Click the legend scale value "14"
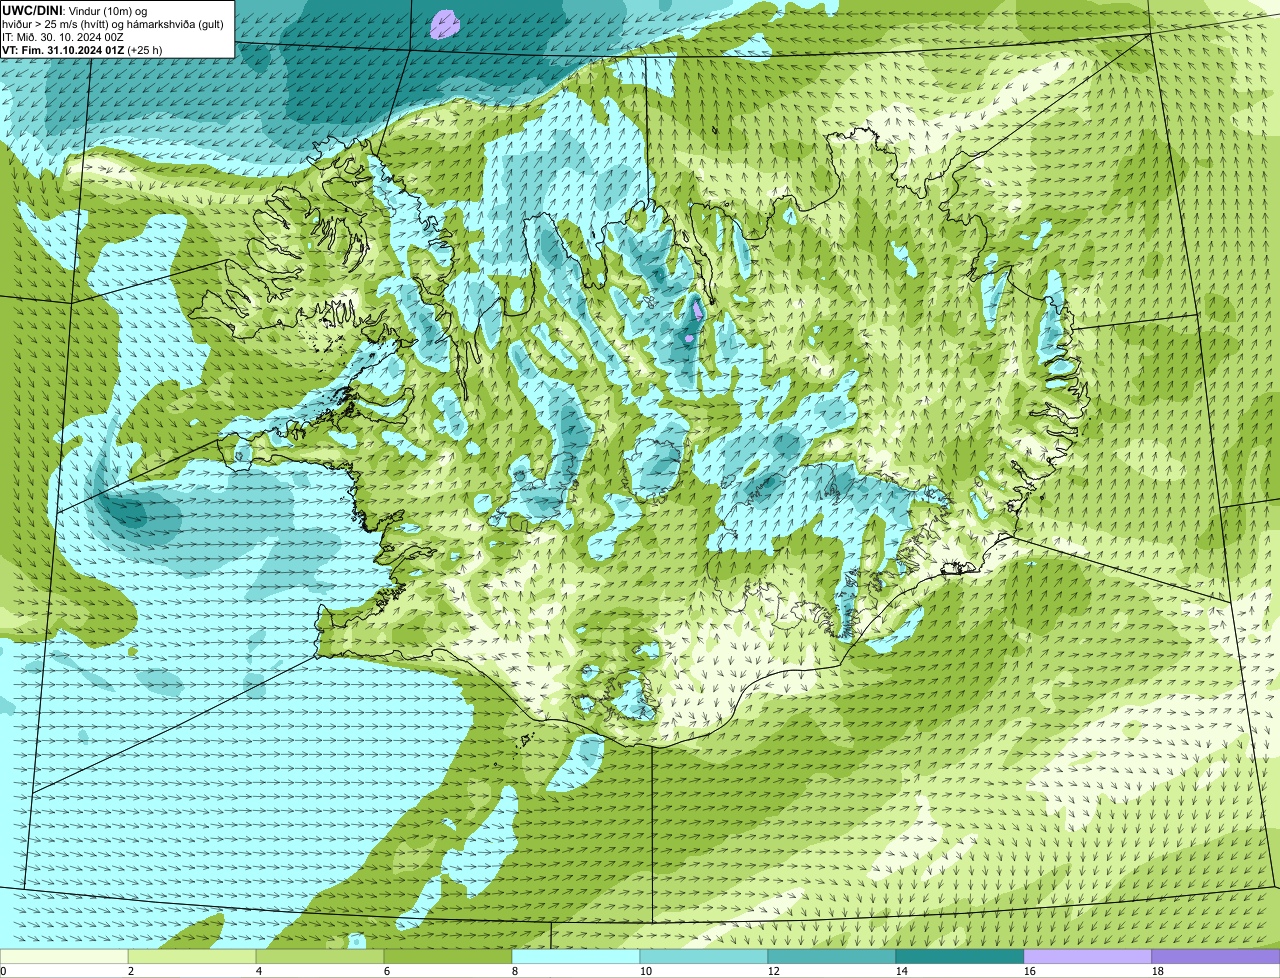 tap(902, 971)
